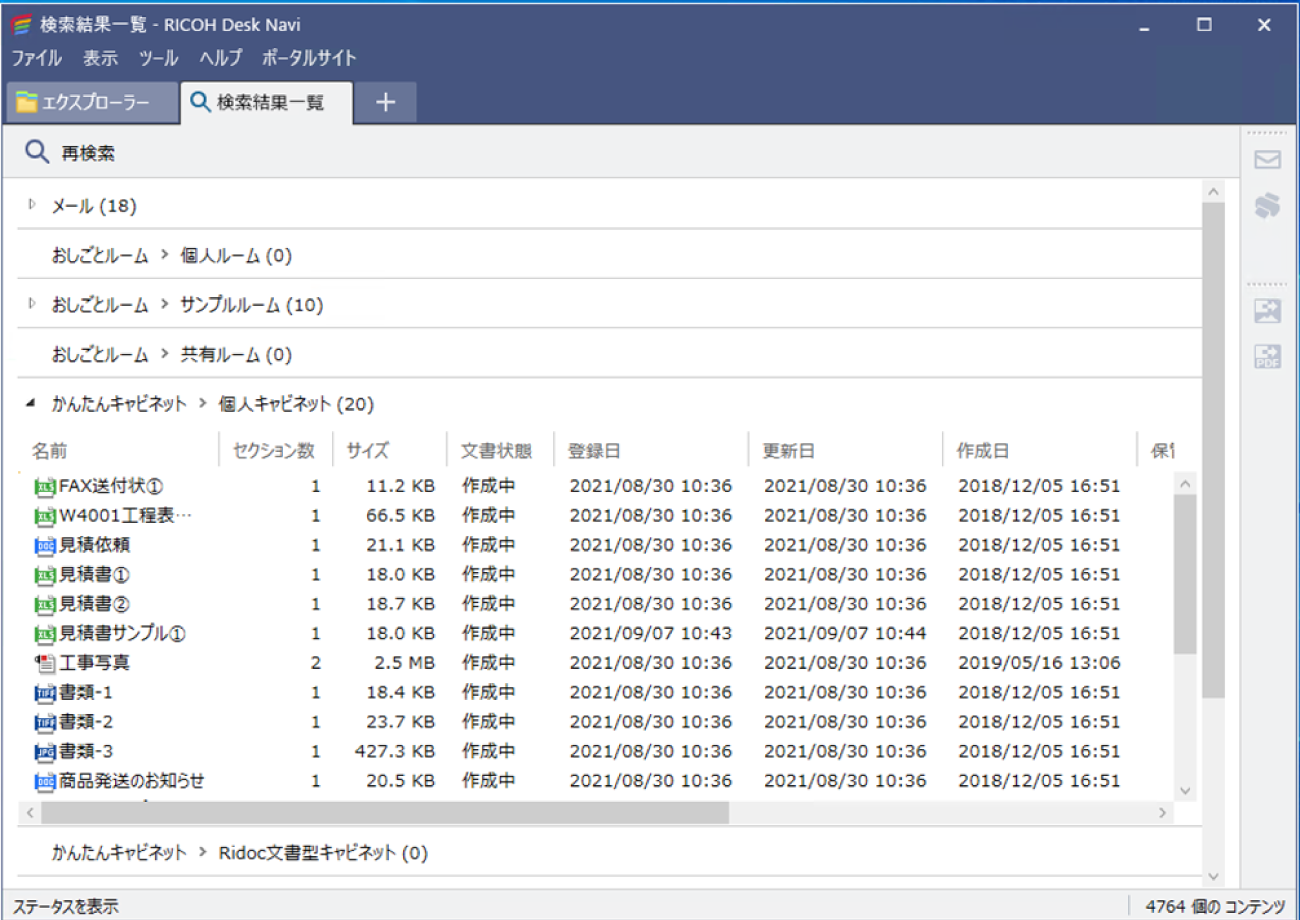Select the file name 工事写真
This screenshot has width=1300, height=920.
click(94, 663)
